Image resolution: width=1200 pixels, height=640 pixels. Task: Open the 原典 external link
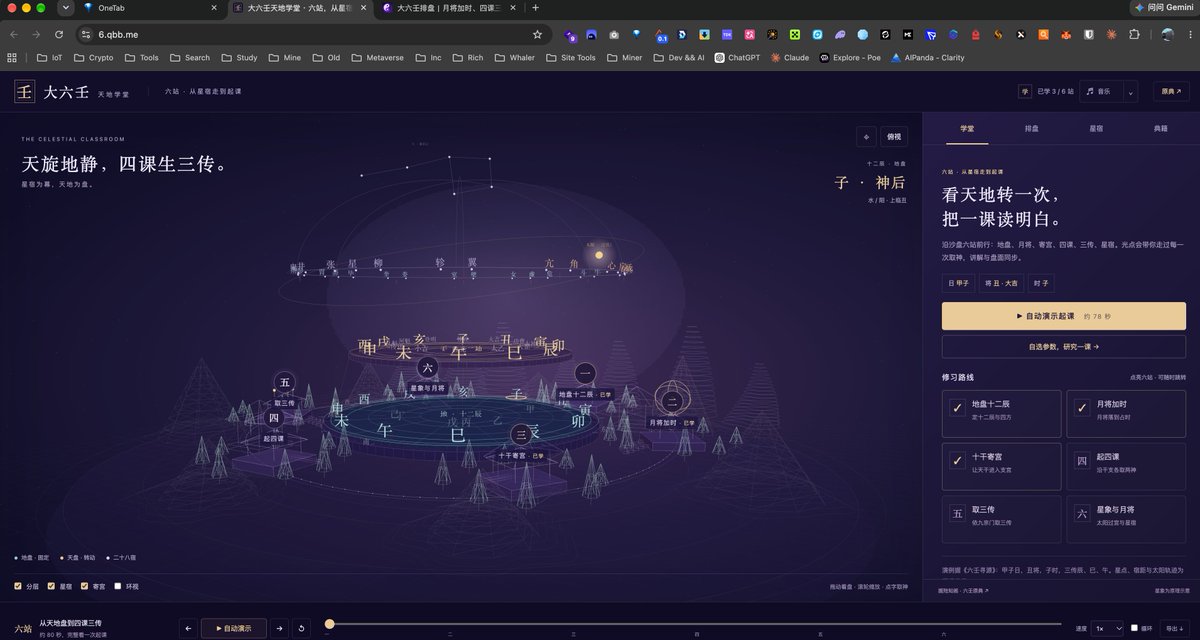tap(1171, 92)
